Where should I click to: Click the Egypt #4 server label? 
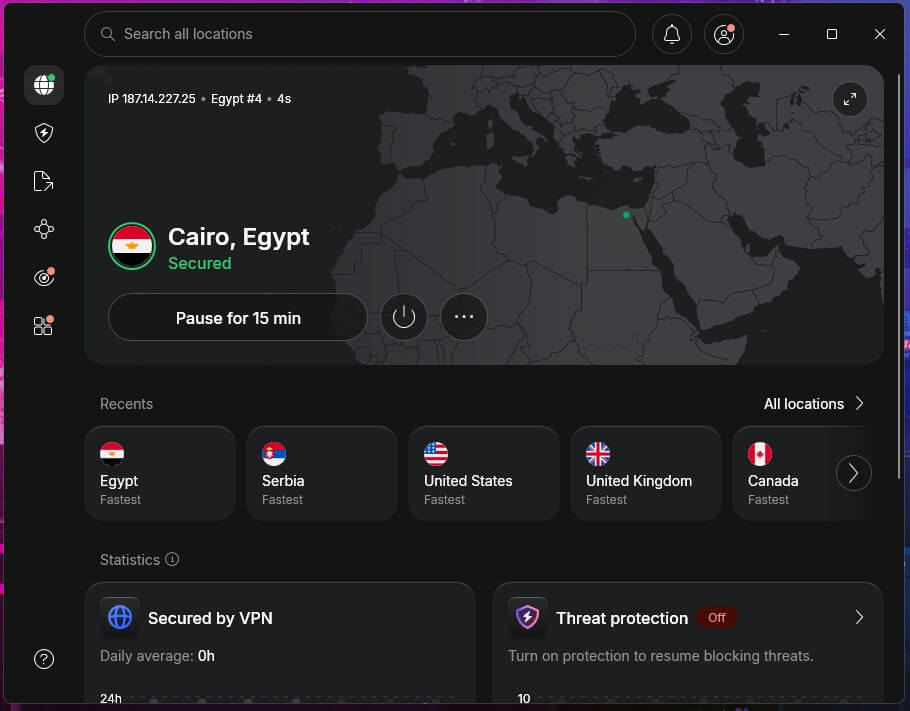(236, 99)
